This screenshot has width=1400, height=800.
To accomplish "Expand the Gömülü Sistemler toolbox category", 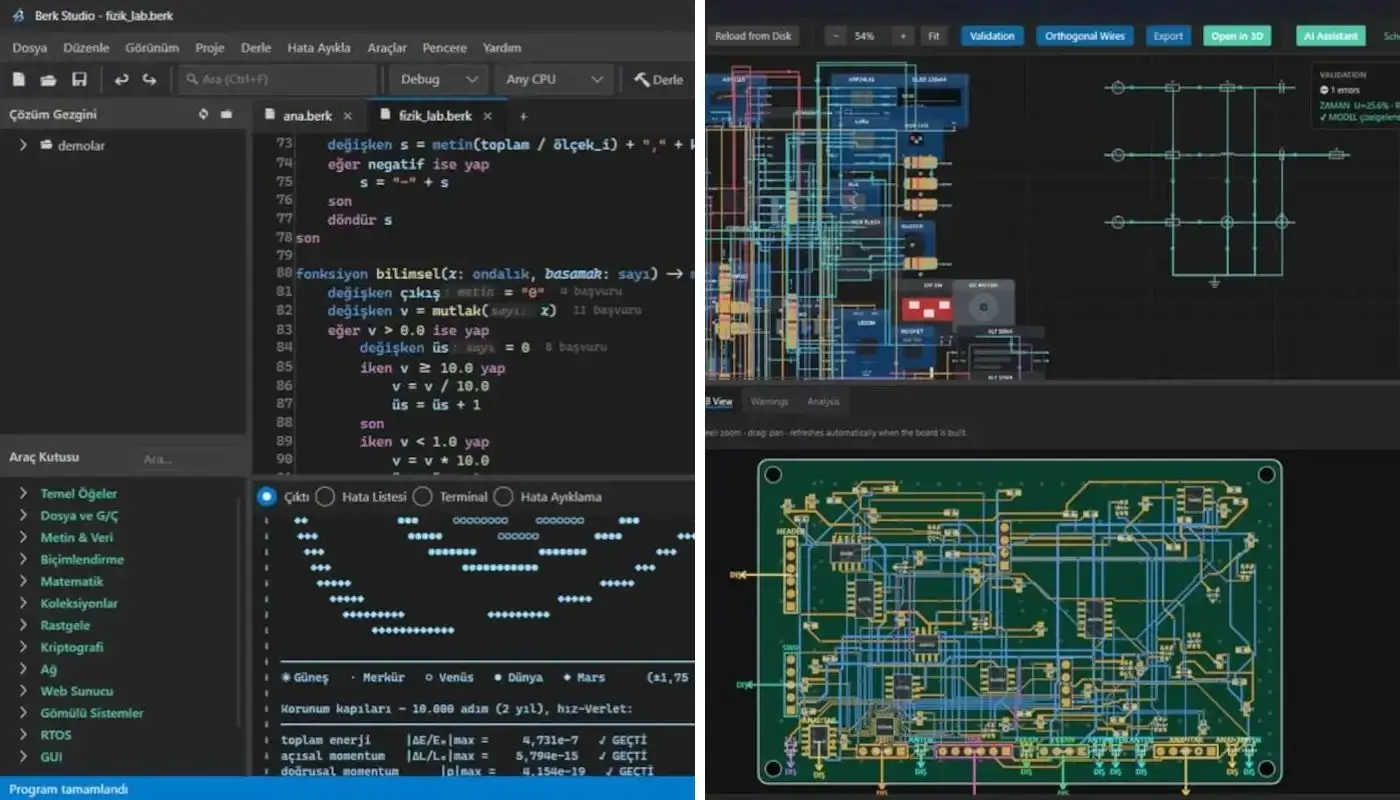I will [23, 713].
